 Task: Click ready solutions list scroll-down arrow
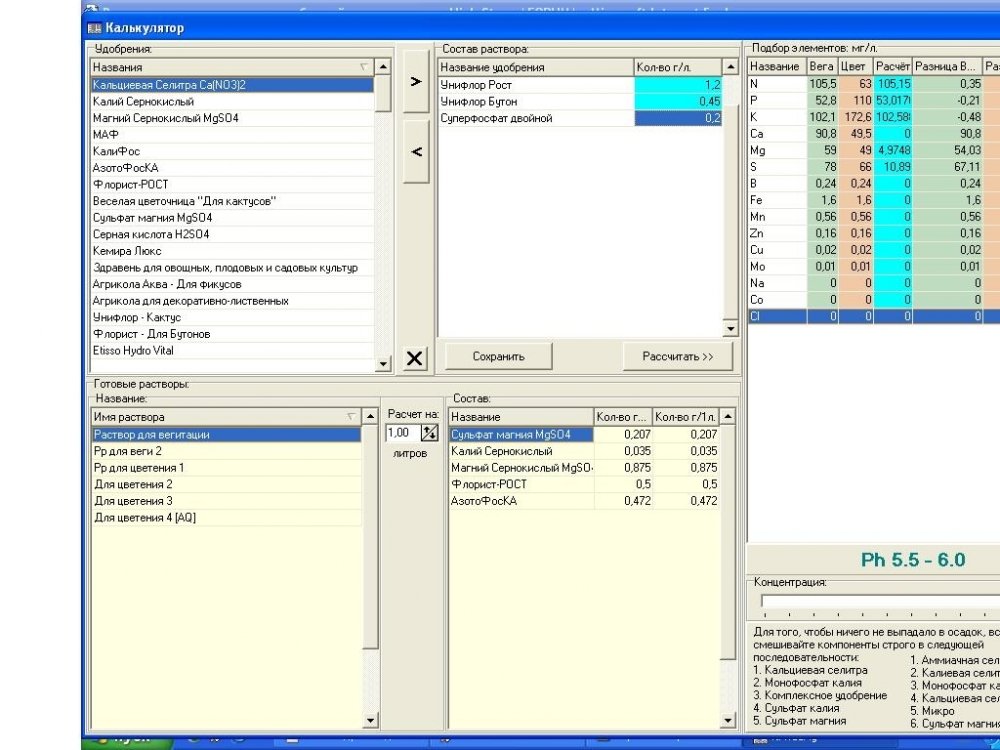coord(370,721)
